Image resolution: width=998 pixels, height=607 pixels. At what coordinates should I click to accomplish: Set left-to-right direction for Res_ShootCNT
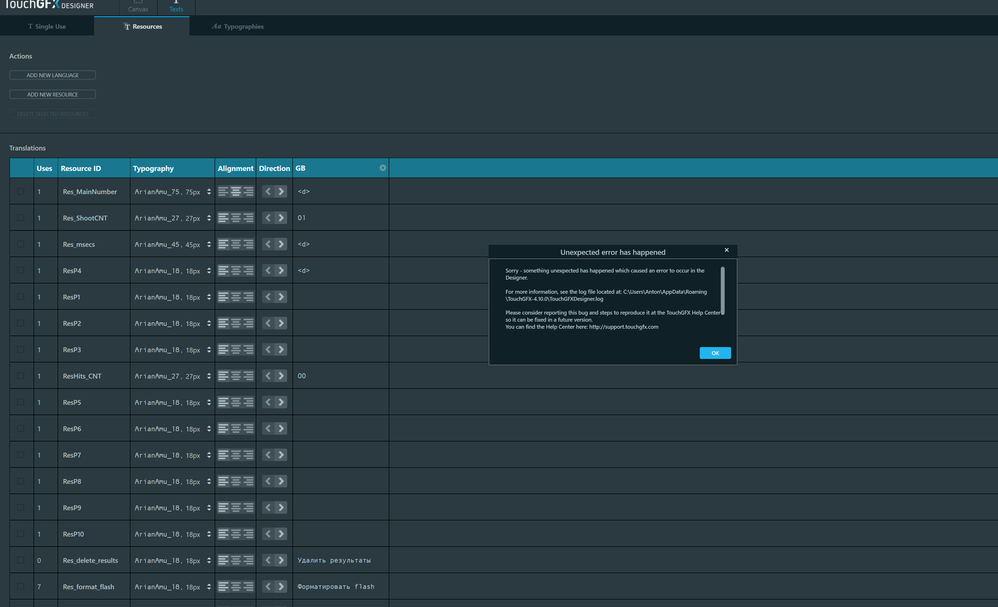point(281,218)
